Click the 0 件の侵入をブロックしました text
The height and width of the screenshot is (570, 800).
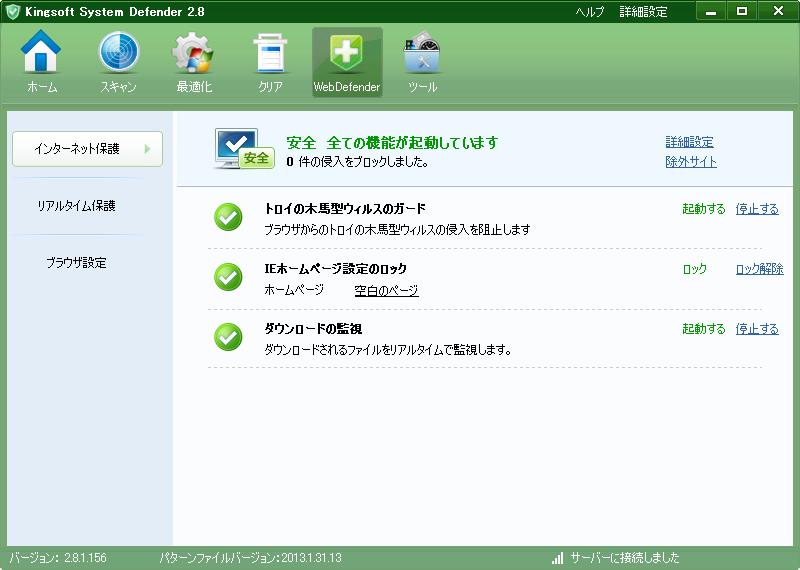tap(357, 162)
